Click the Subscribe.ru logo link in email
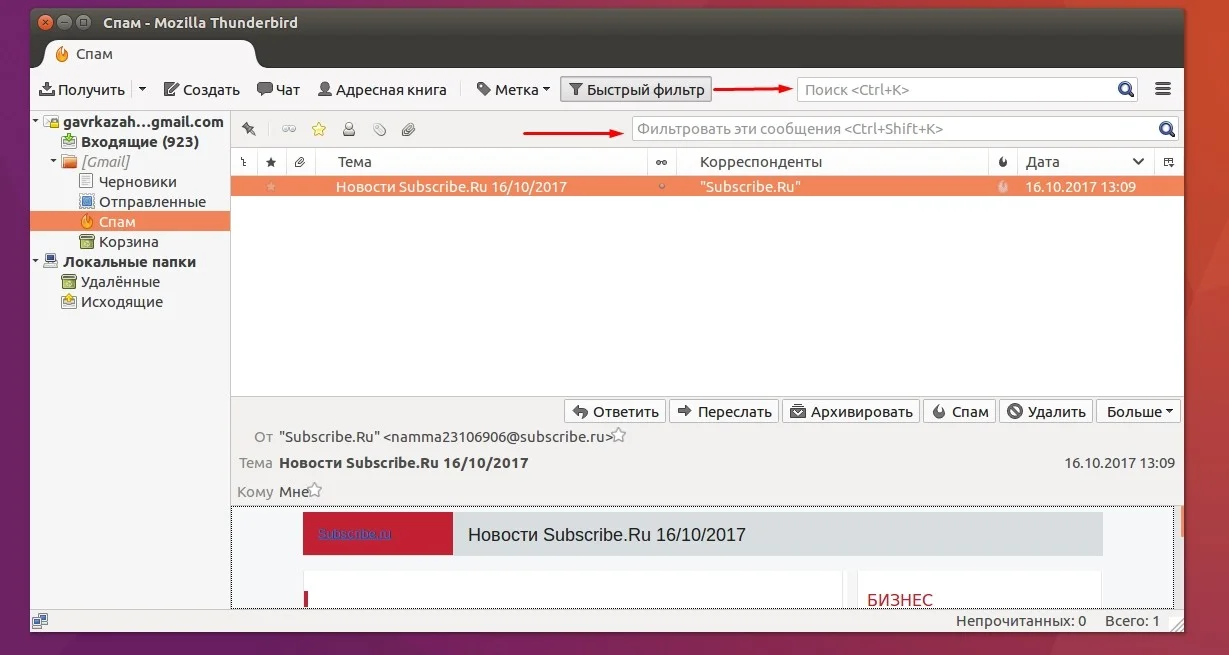This screenshot has height=655, width=1229. click(x=355, y=534)
